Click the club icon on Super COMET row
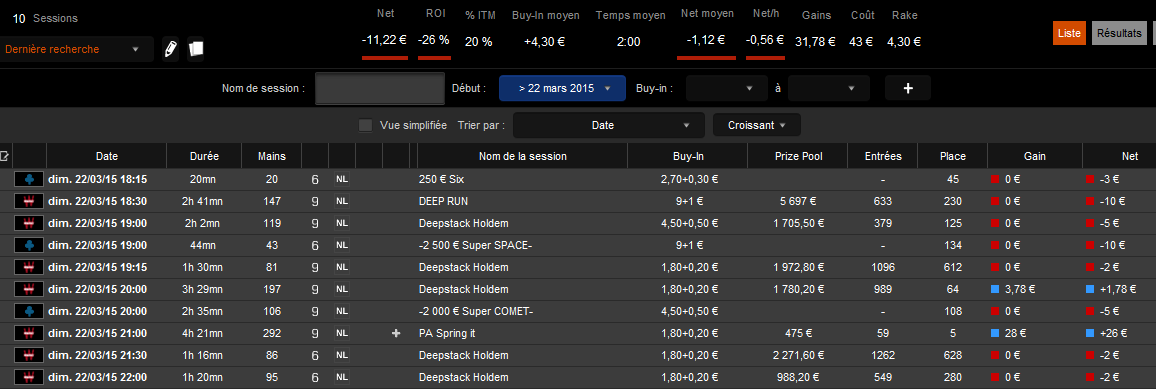 tap(29, 312)
